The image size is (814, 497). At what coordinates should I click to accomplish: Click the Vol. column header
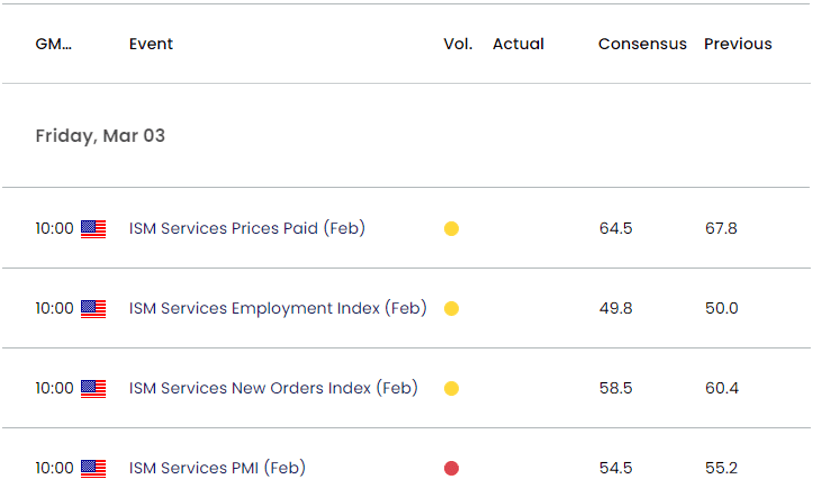pos(457,44)
